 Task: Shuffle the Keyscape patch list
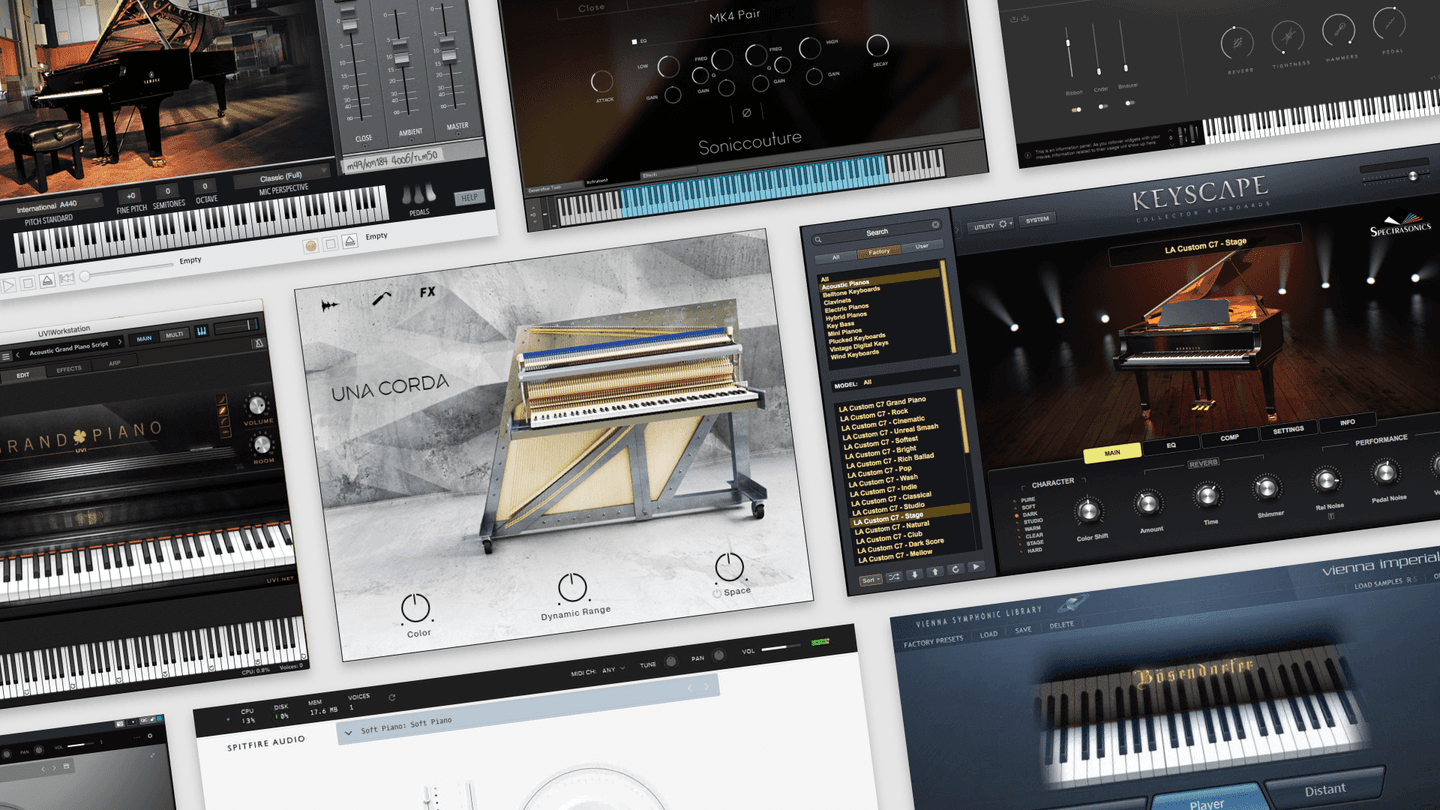click(894, 576)
